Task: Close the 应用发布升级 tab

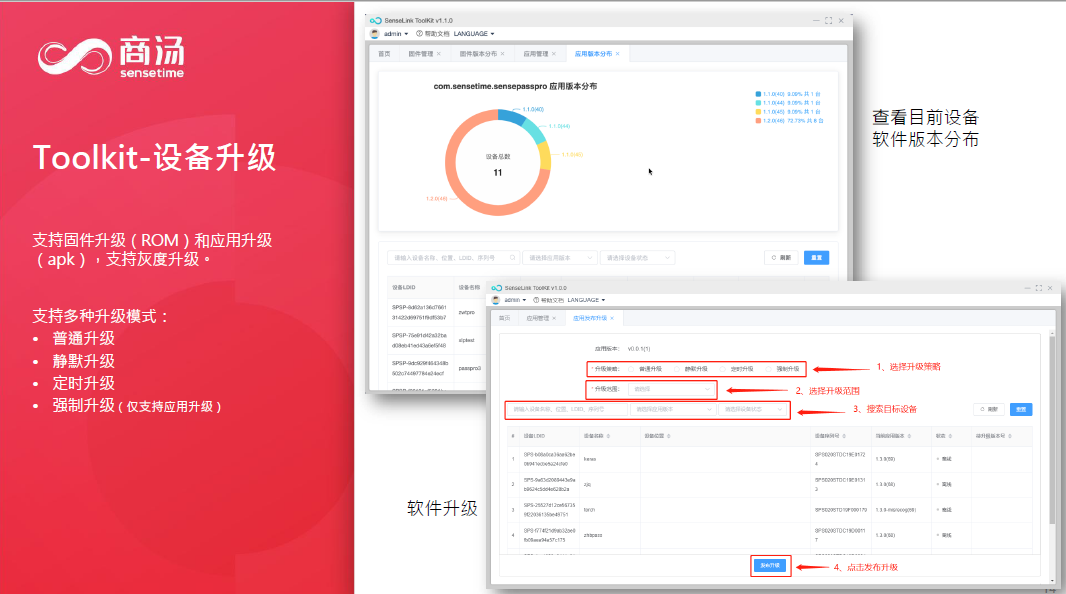Action: point(612,318)
